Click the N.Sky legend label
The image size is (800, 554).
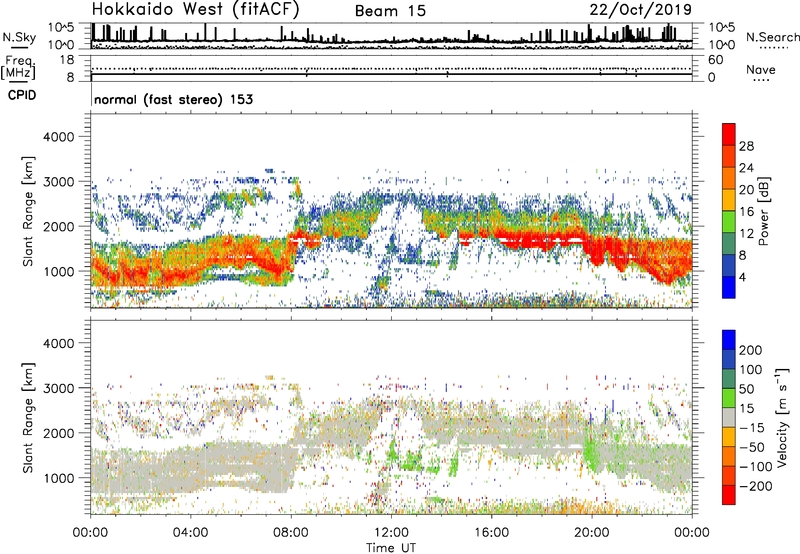click(x=19, y=37)
